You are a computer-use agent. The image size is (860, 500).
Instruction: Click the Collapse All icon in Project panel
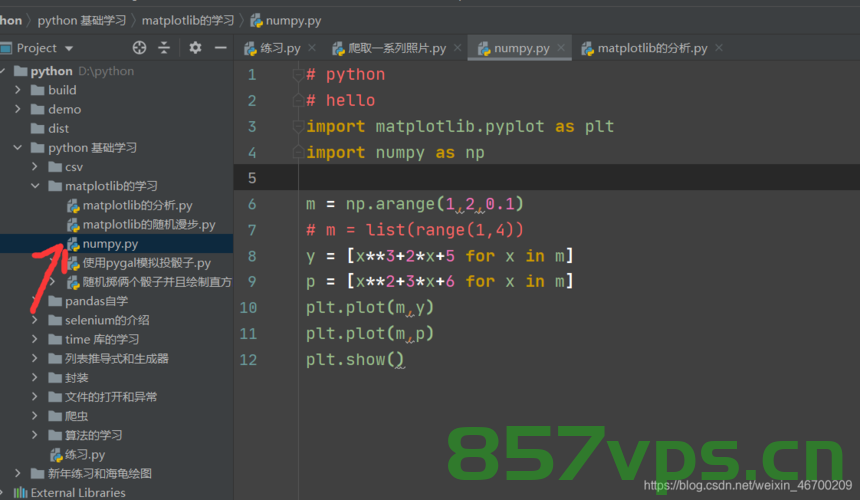coord(164,48)
